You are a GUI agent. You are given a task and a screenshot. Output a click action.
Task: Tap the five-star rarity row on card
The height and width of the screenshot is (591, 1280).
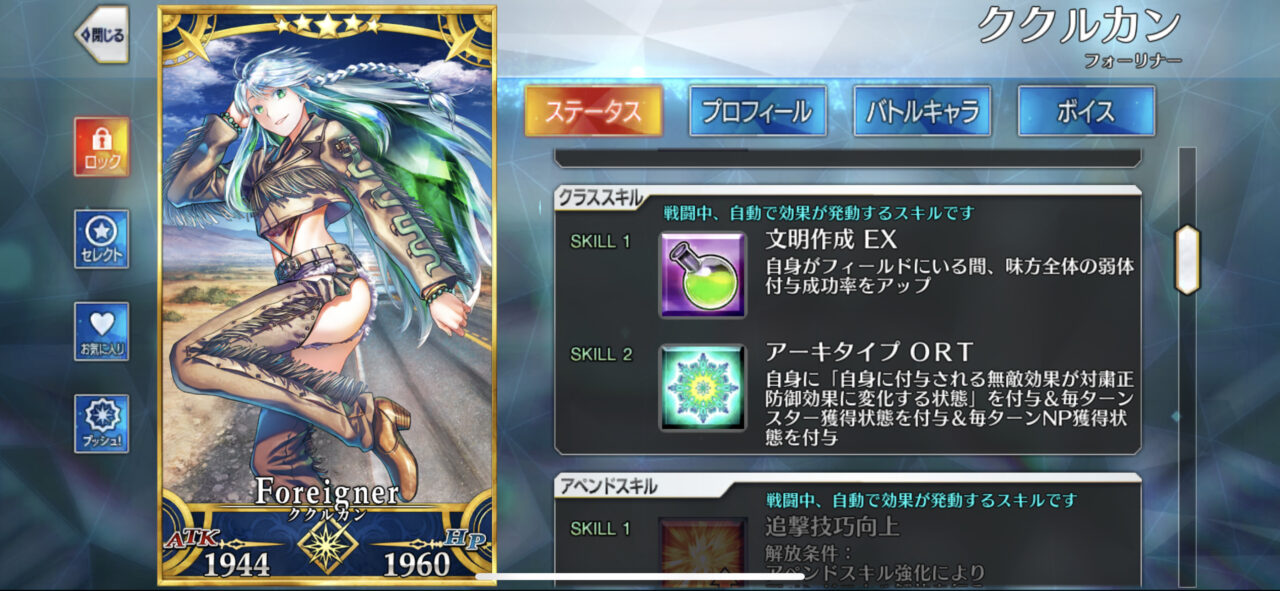point(327,25)
